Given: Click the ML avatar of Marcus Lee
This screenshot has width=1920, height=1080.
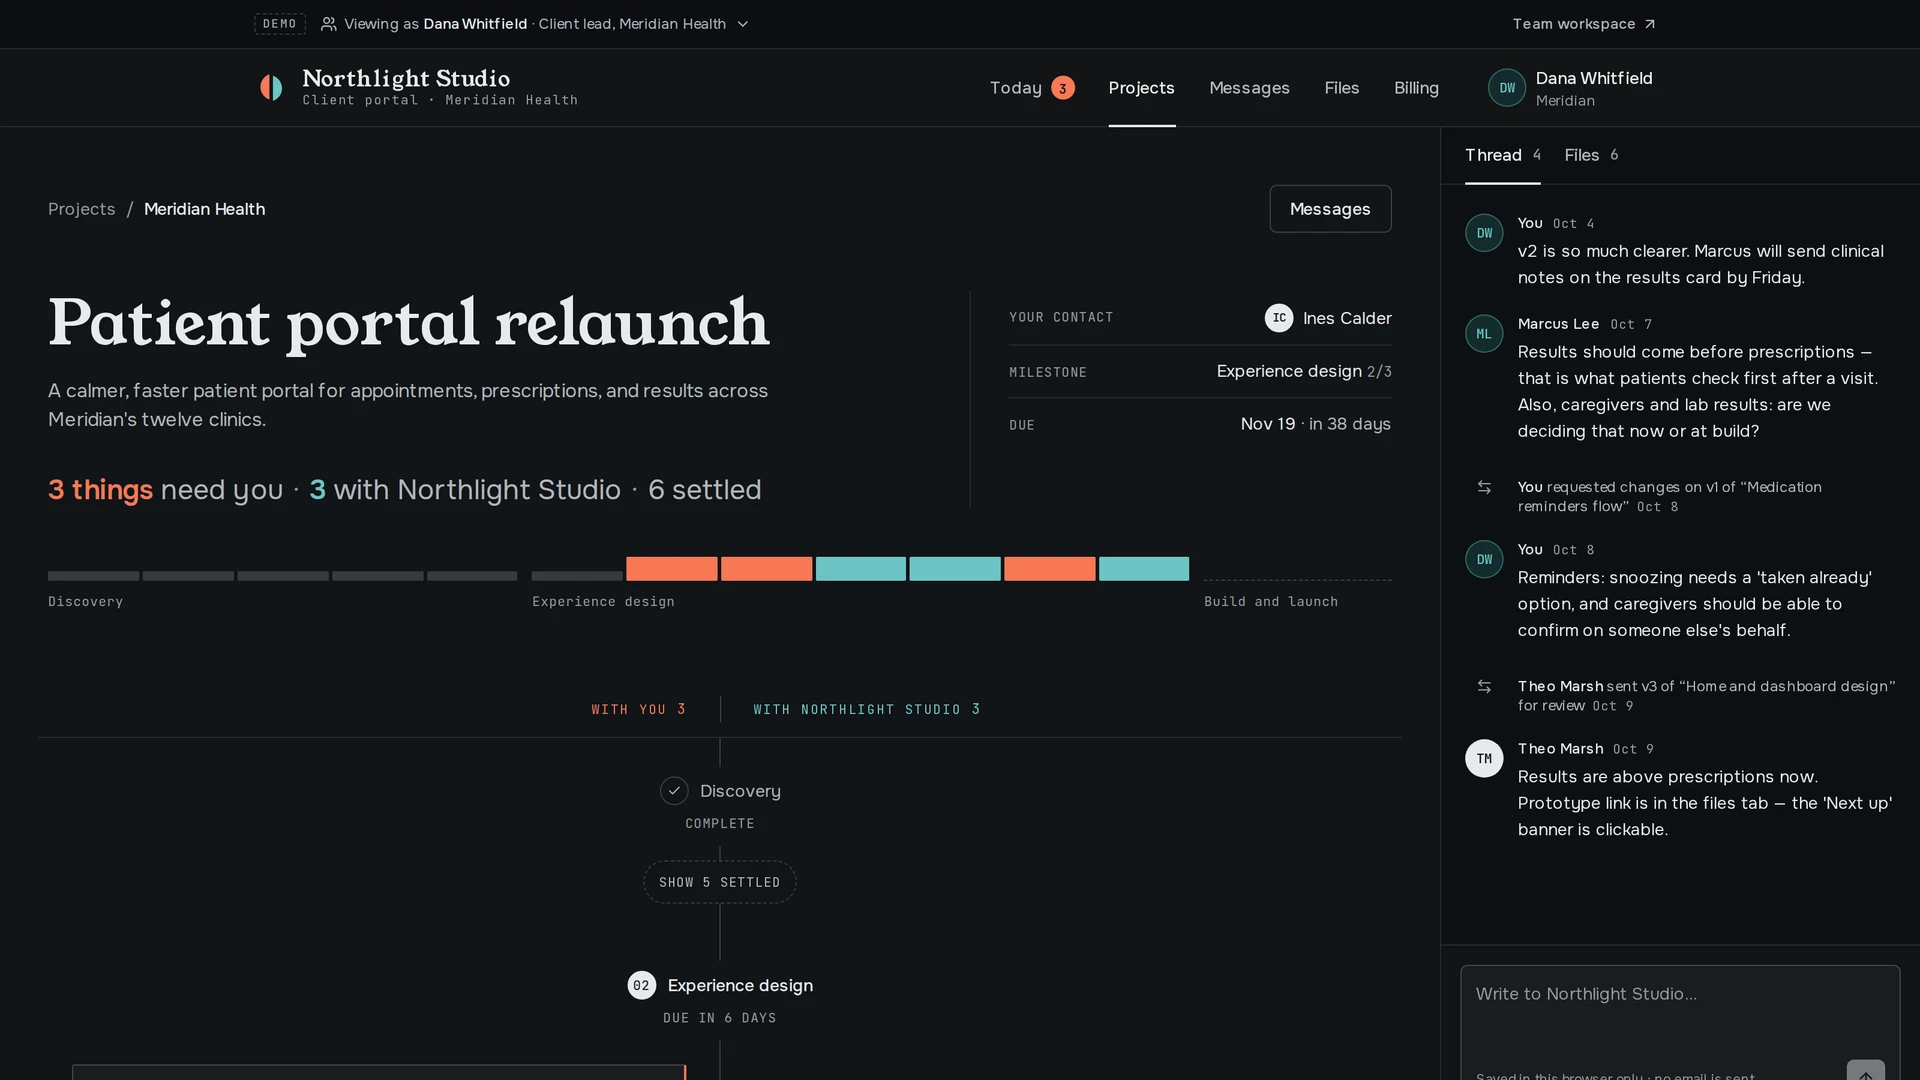Looking at the screenshot, I should pyautogui.click(x=1484, y=334).
